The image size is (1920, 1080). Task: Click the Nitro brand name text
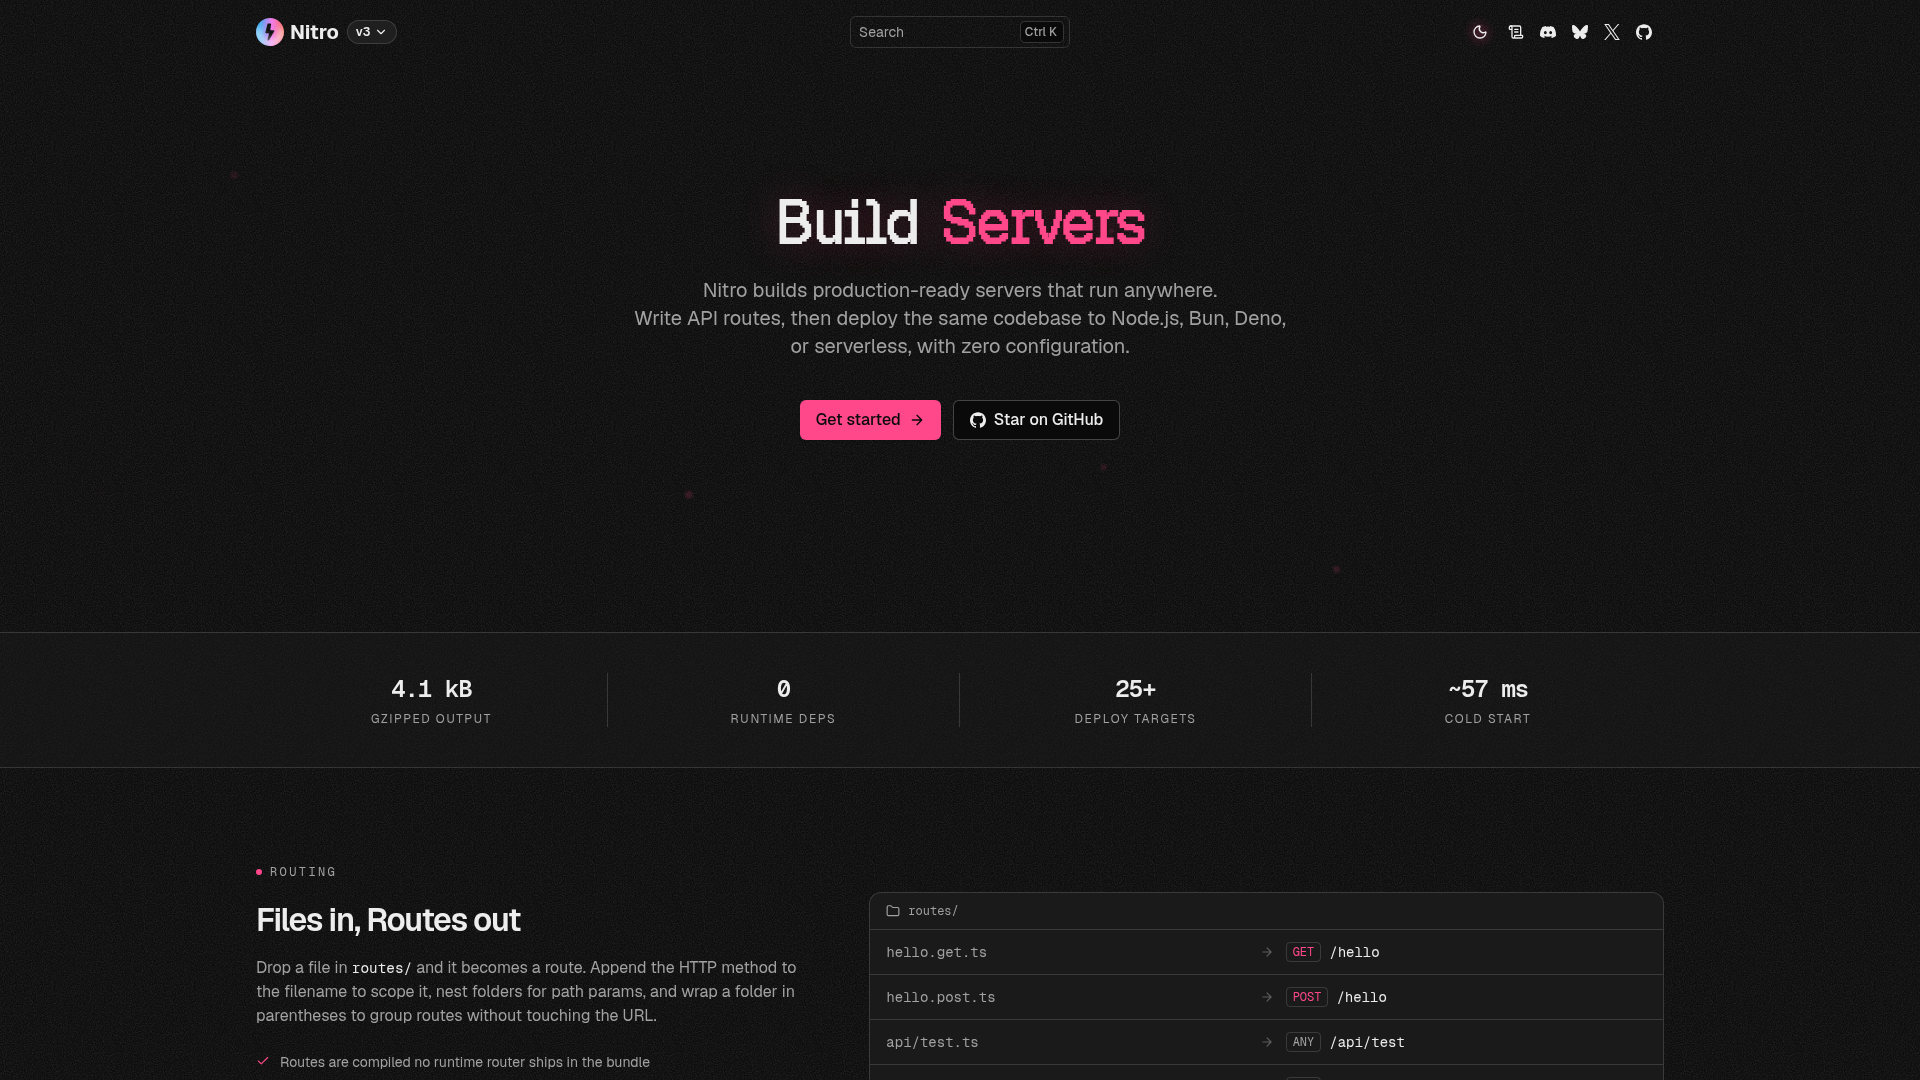click(314, 32)
